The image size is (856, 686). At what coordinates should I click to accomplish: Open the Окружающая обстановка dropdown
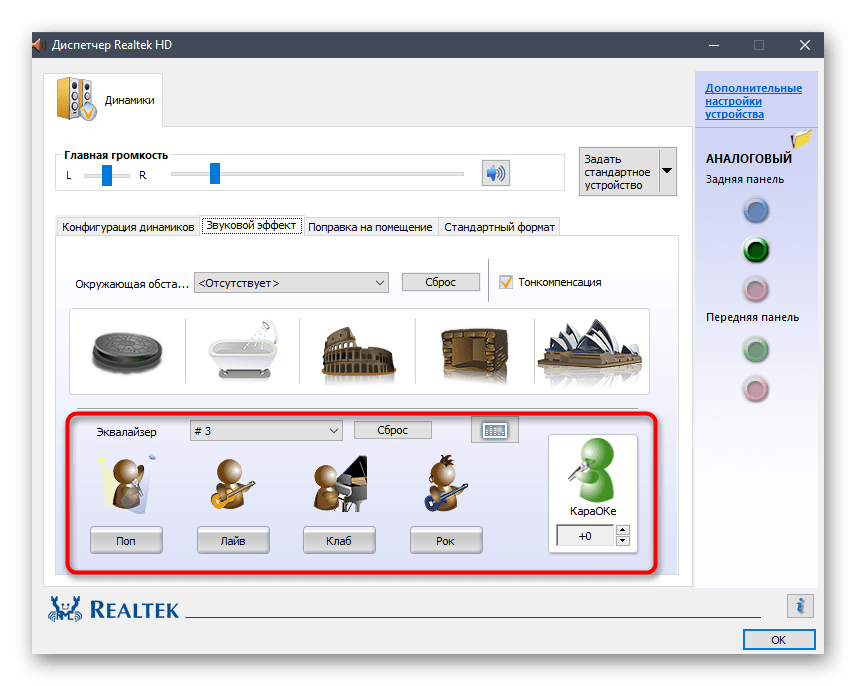coord(291,283)
